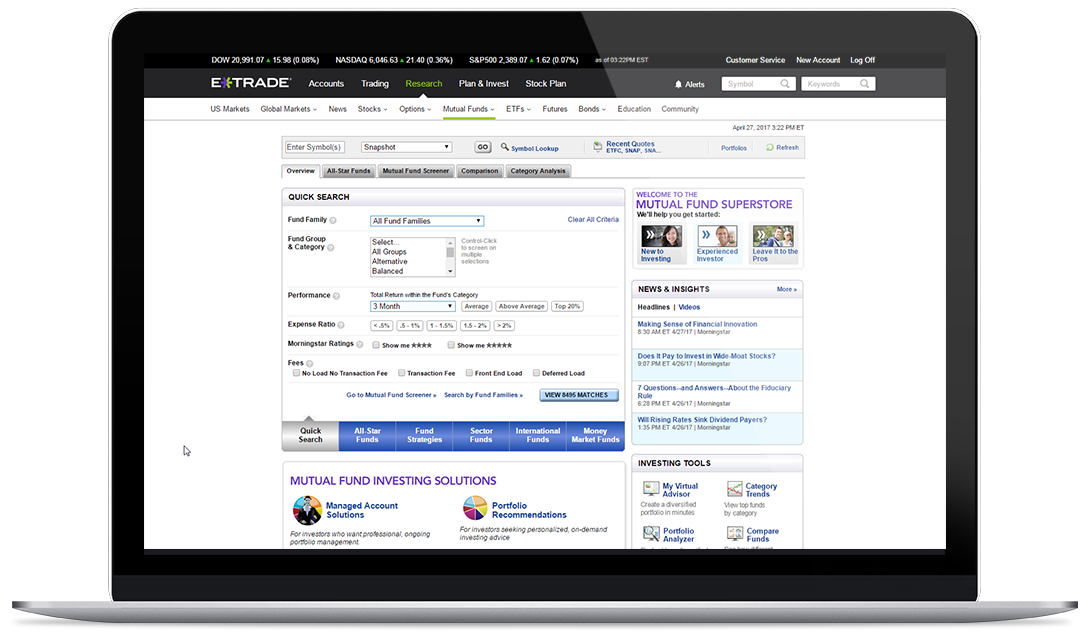Screen dimensions: 1090x642
Task: Tick the Deferred Load checkbox
Action: click(x=536, y=373)
